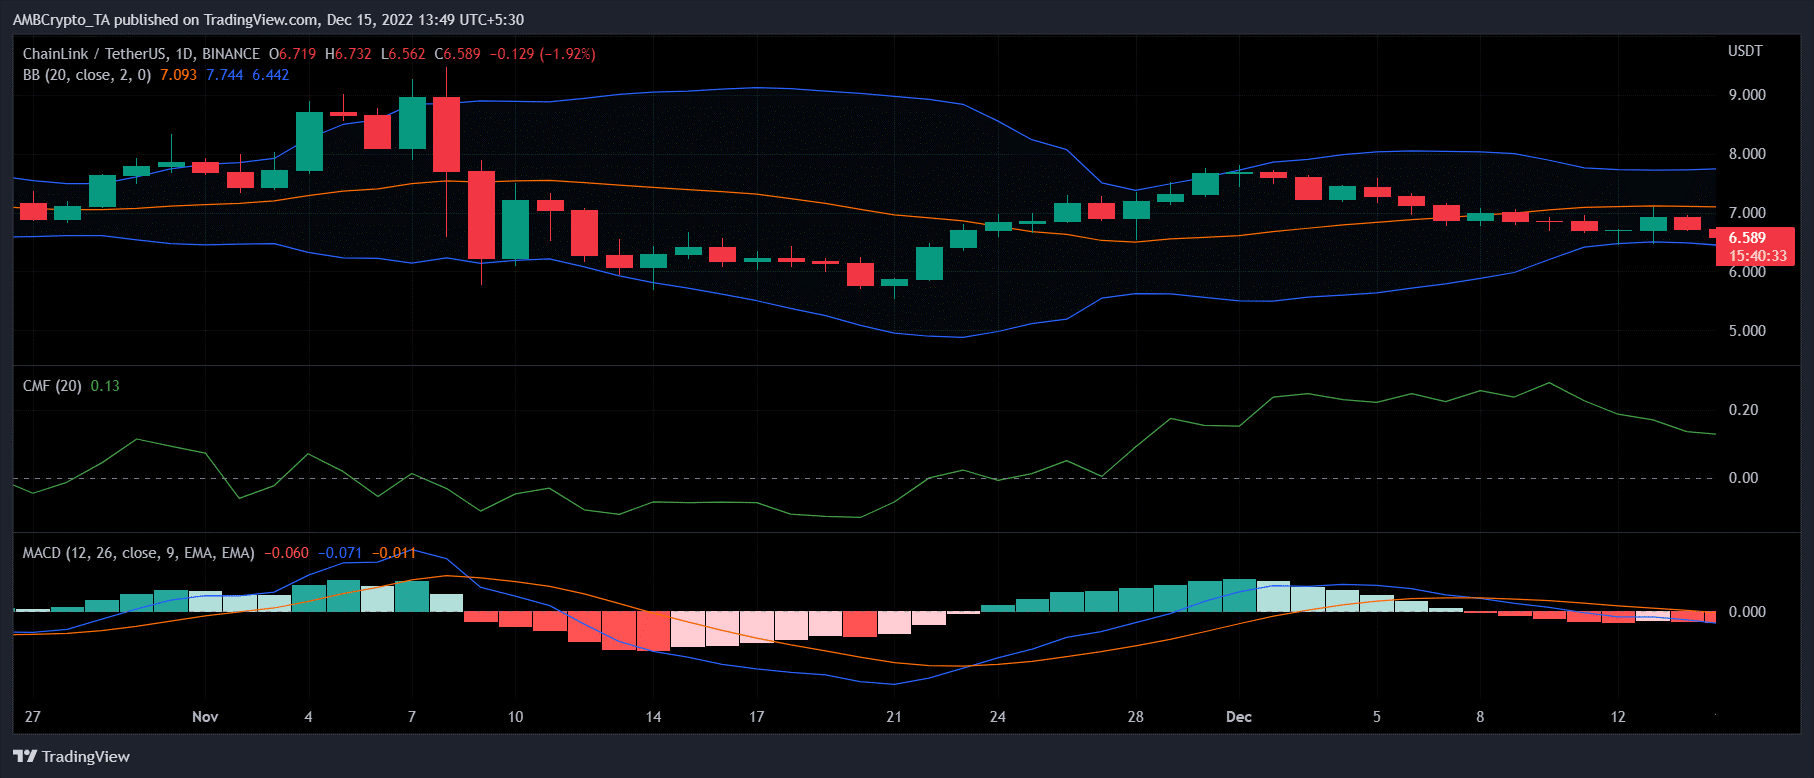Click the Dec marker on the time axis
Image resolution: width=1814 pixels, height=778 pixels.
pos(1238,717)
